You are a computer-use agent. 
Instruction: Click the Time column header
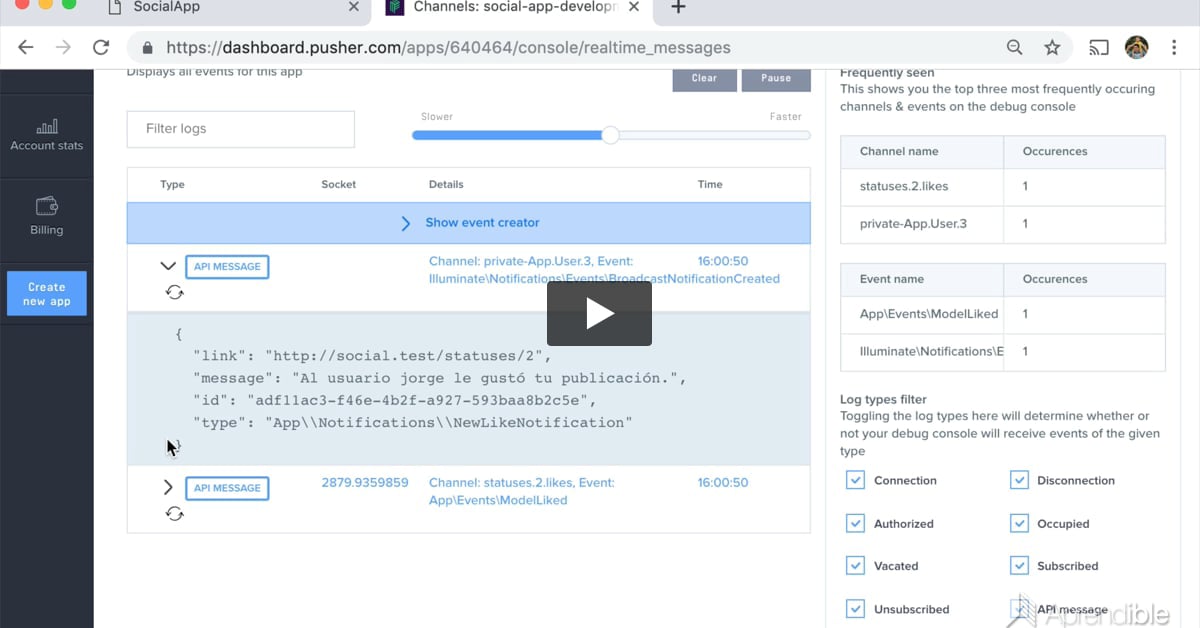710,184
